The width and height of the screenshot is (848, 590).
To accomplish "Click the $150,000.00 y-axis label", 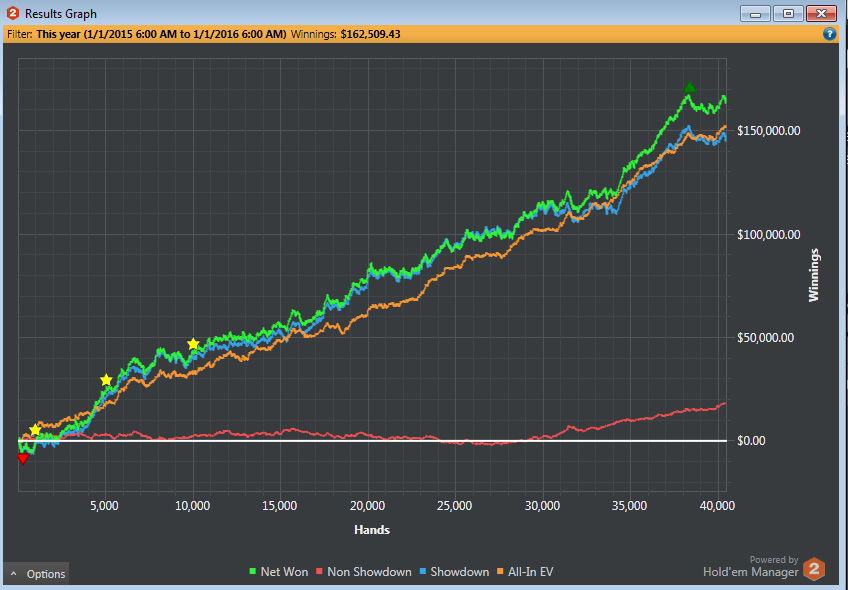I will click(x=765, y=131).
